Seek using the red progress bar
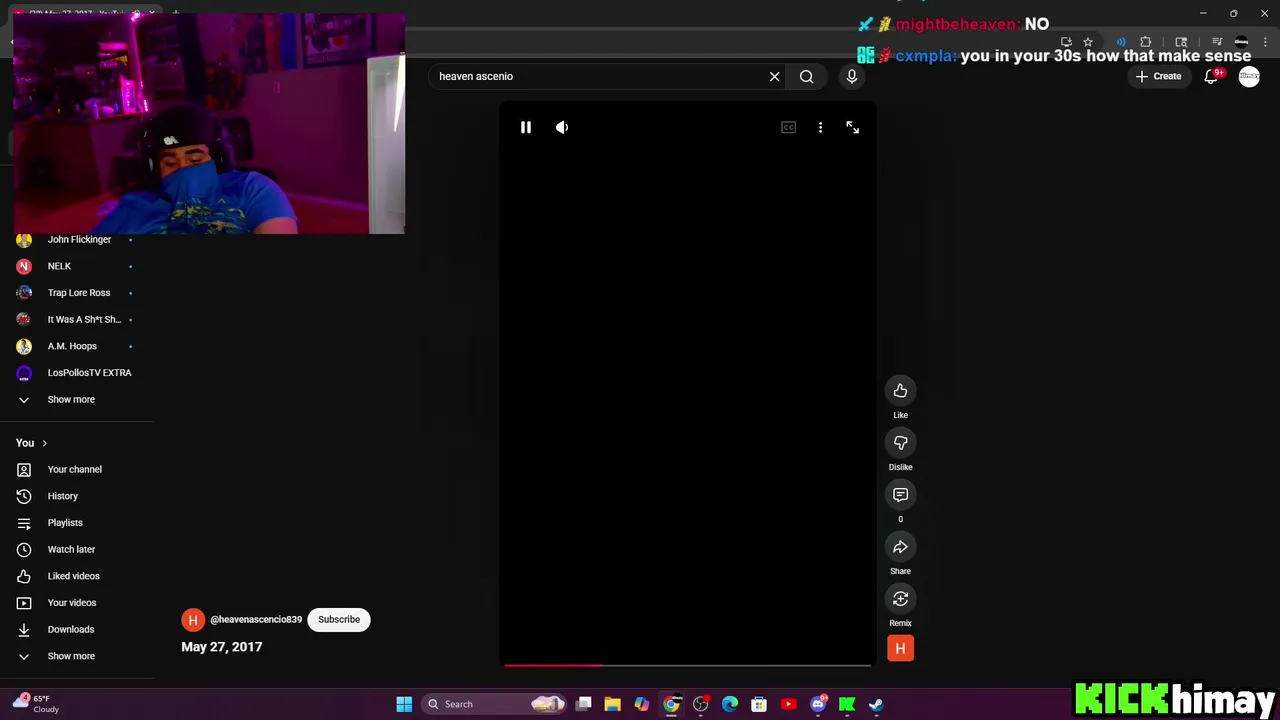1280x720 pixels. tap(686, 665)
